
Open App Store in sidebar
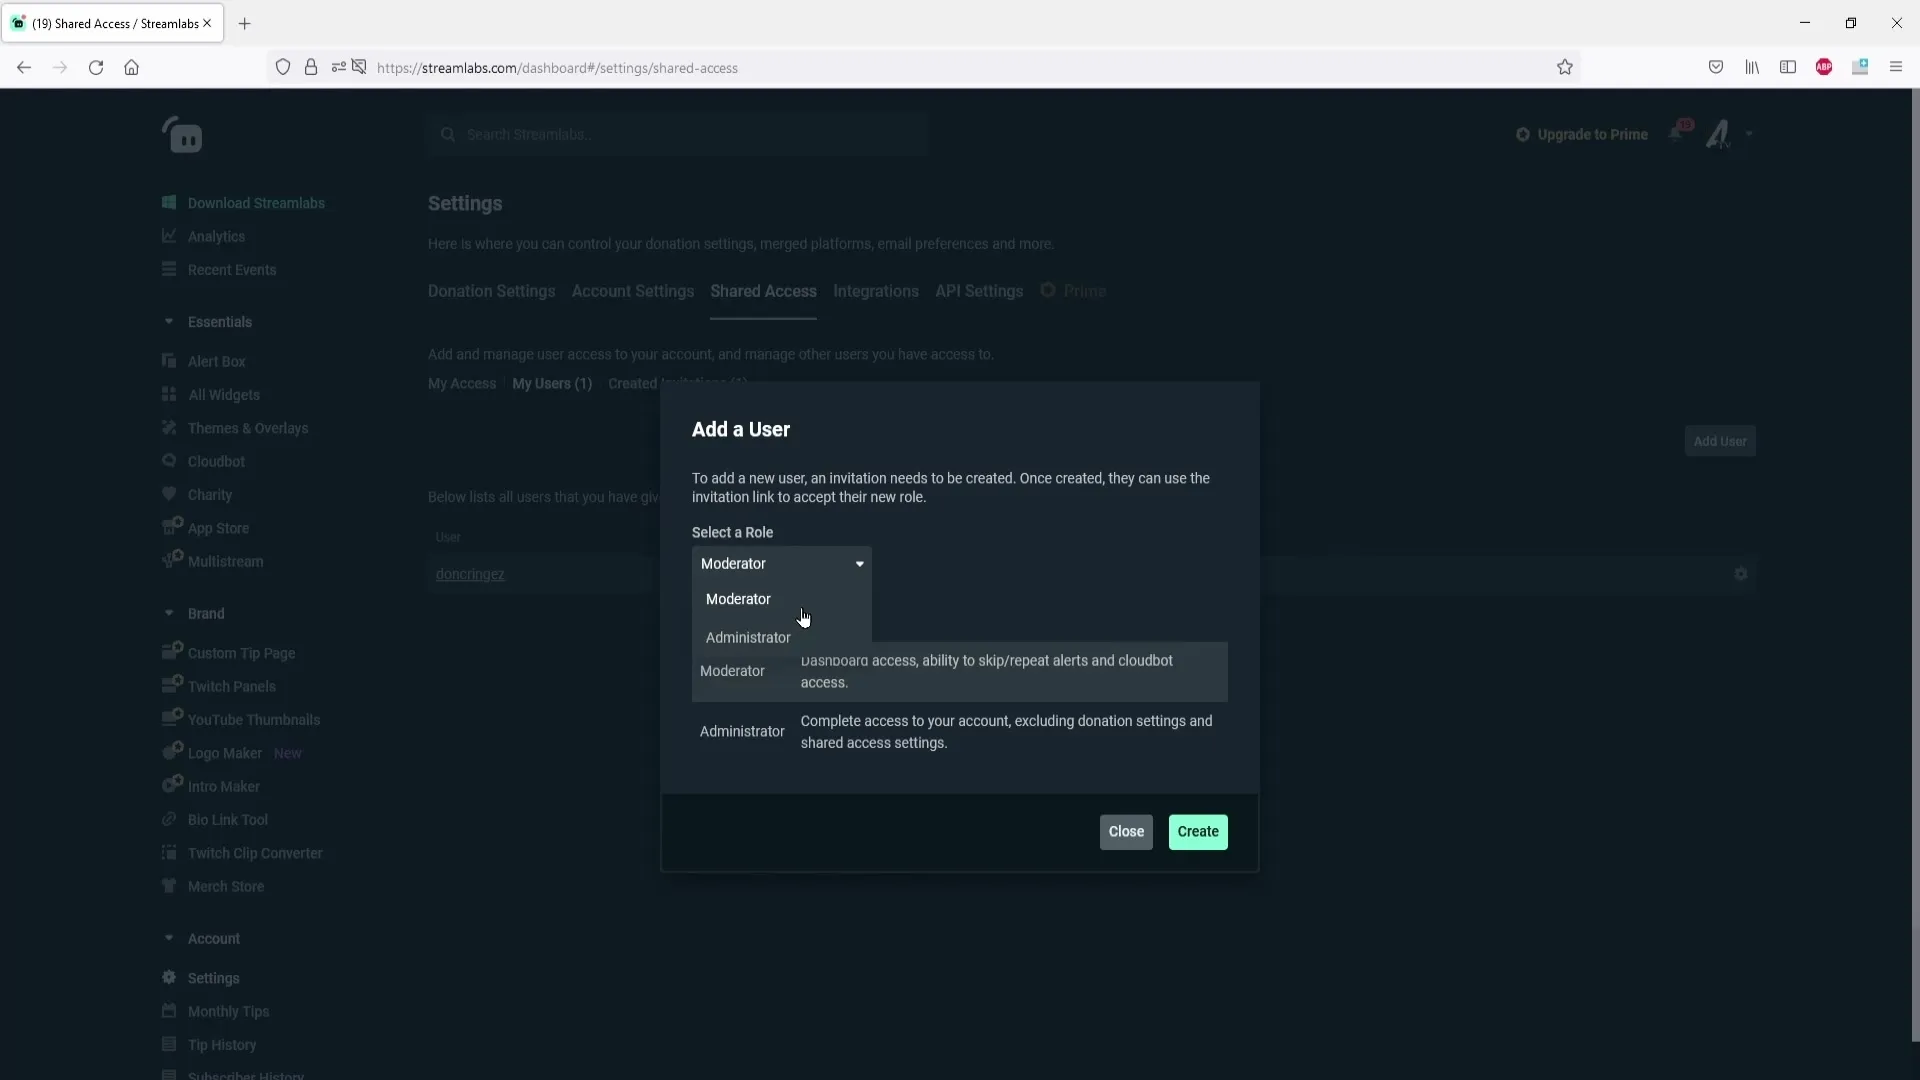point(218,528)
